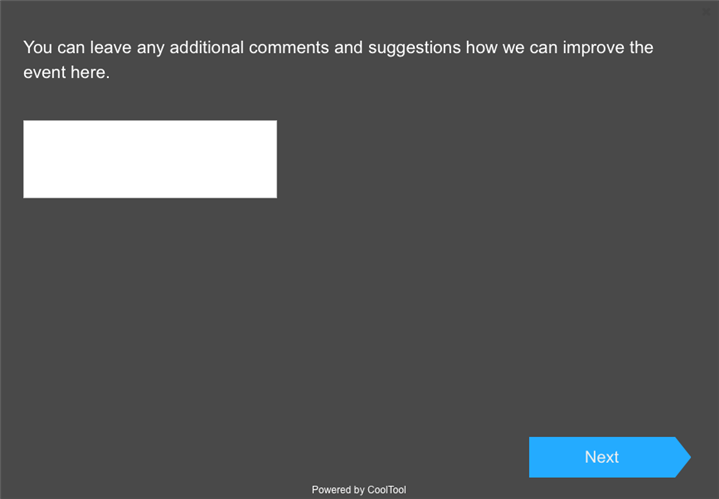Image resolution: width=719 pixels, height=499 pixels.
Task: Click the CoolTool footer credit
Action: [x=358, y=490]
